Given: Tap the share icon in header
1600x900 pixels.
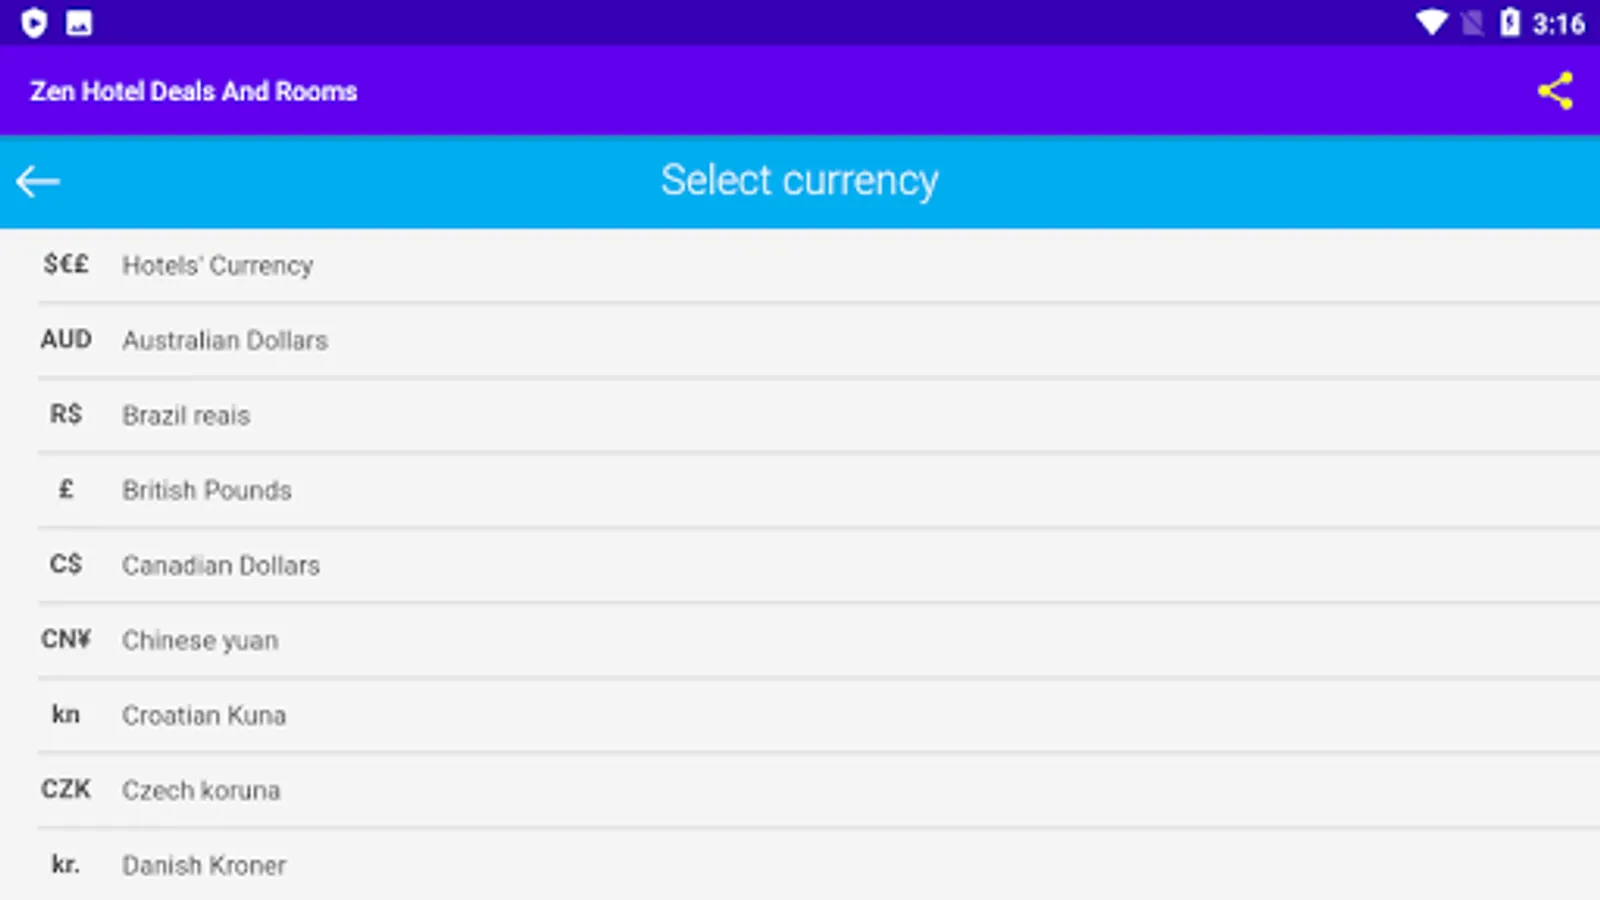Looking at the screenshot, I should pyautogui.click(x=1555, y=91).
